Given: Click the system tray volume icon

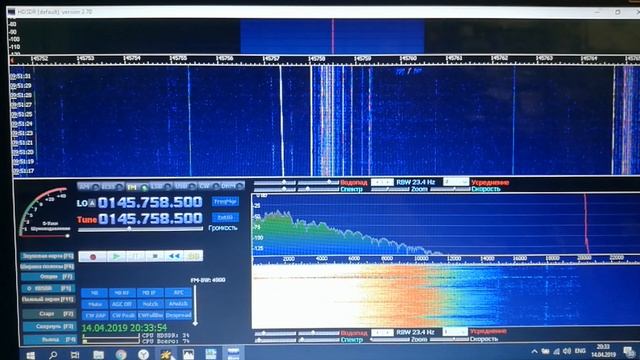Looking at the screenshot, I should click(567, 351).
